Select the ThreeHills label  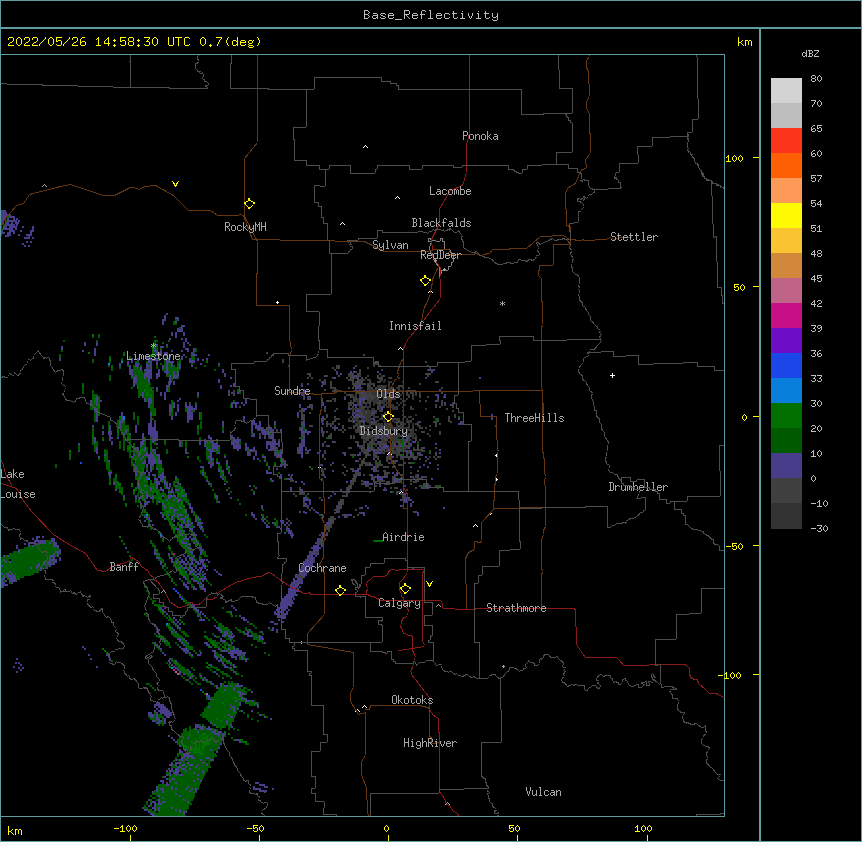(x=534, y=418)
